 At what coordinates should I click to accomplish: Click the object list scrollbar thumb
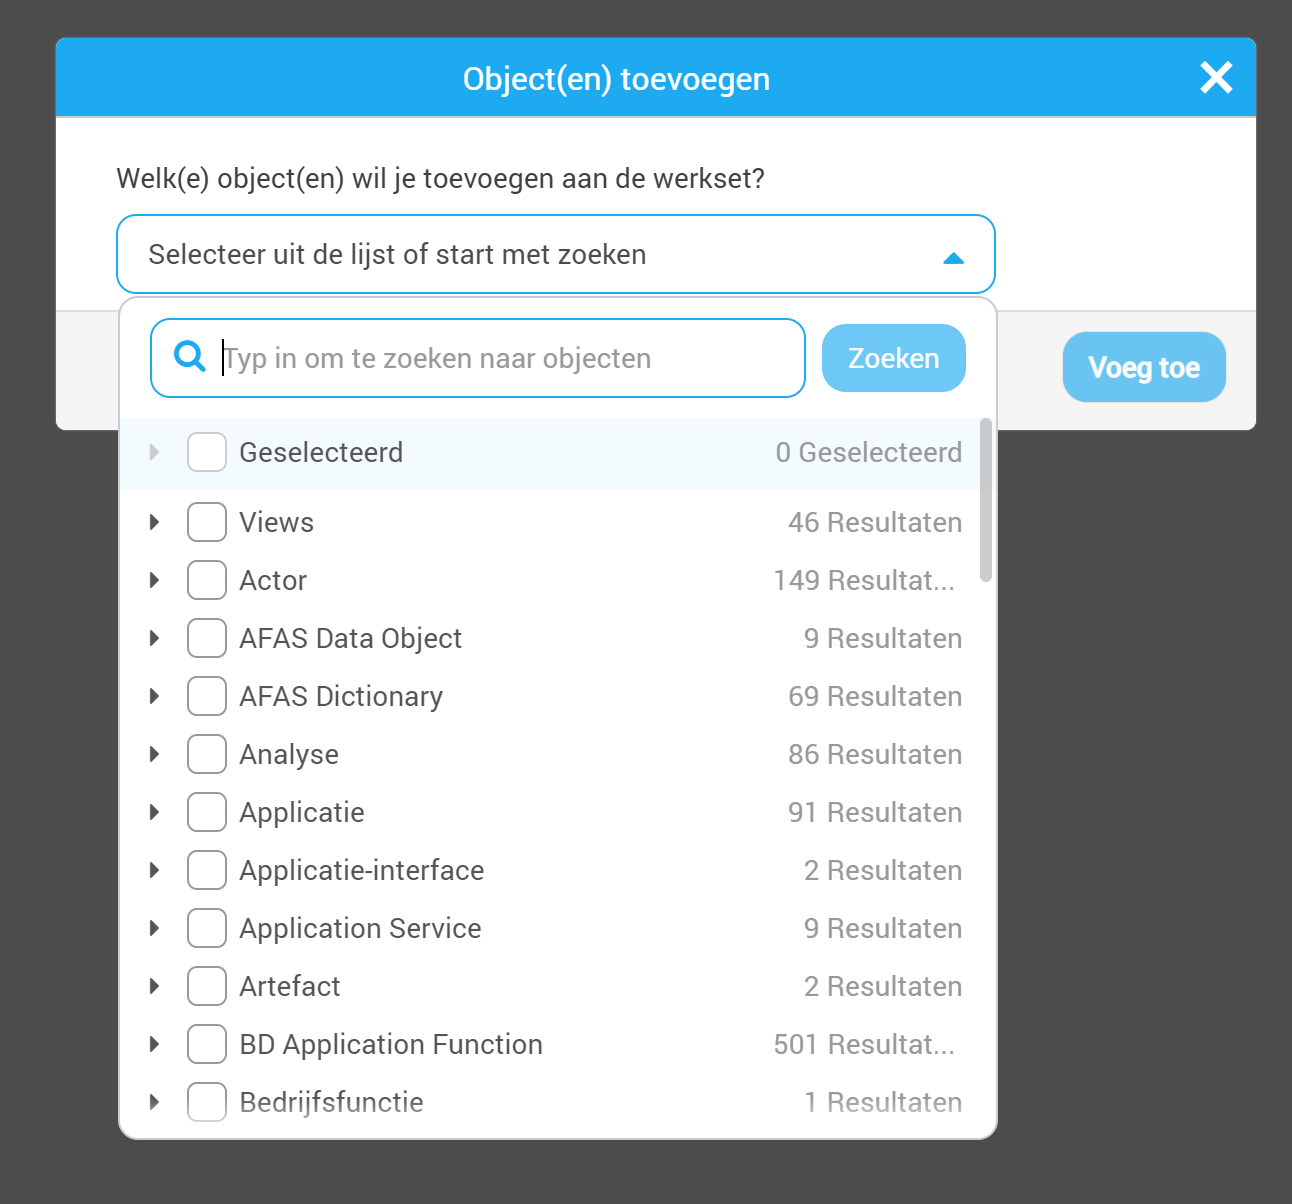pos(986,500)
